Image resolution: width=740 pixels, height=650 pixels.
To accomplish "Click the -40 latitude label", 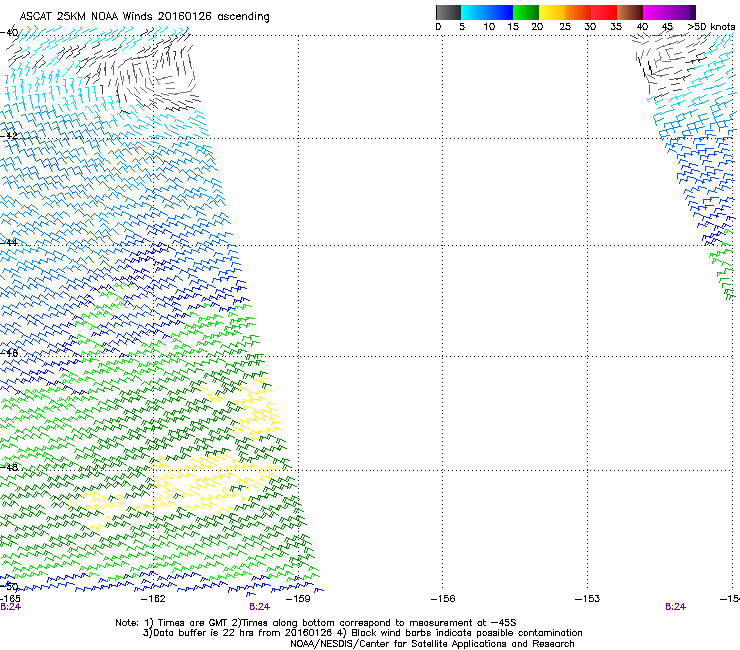I will pyautogui.click(x=9, y=33).
